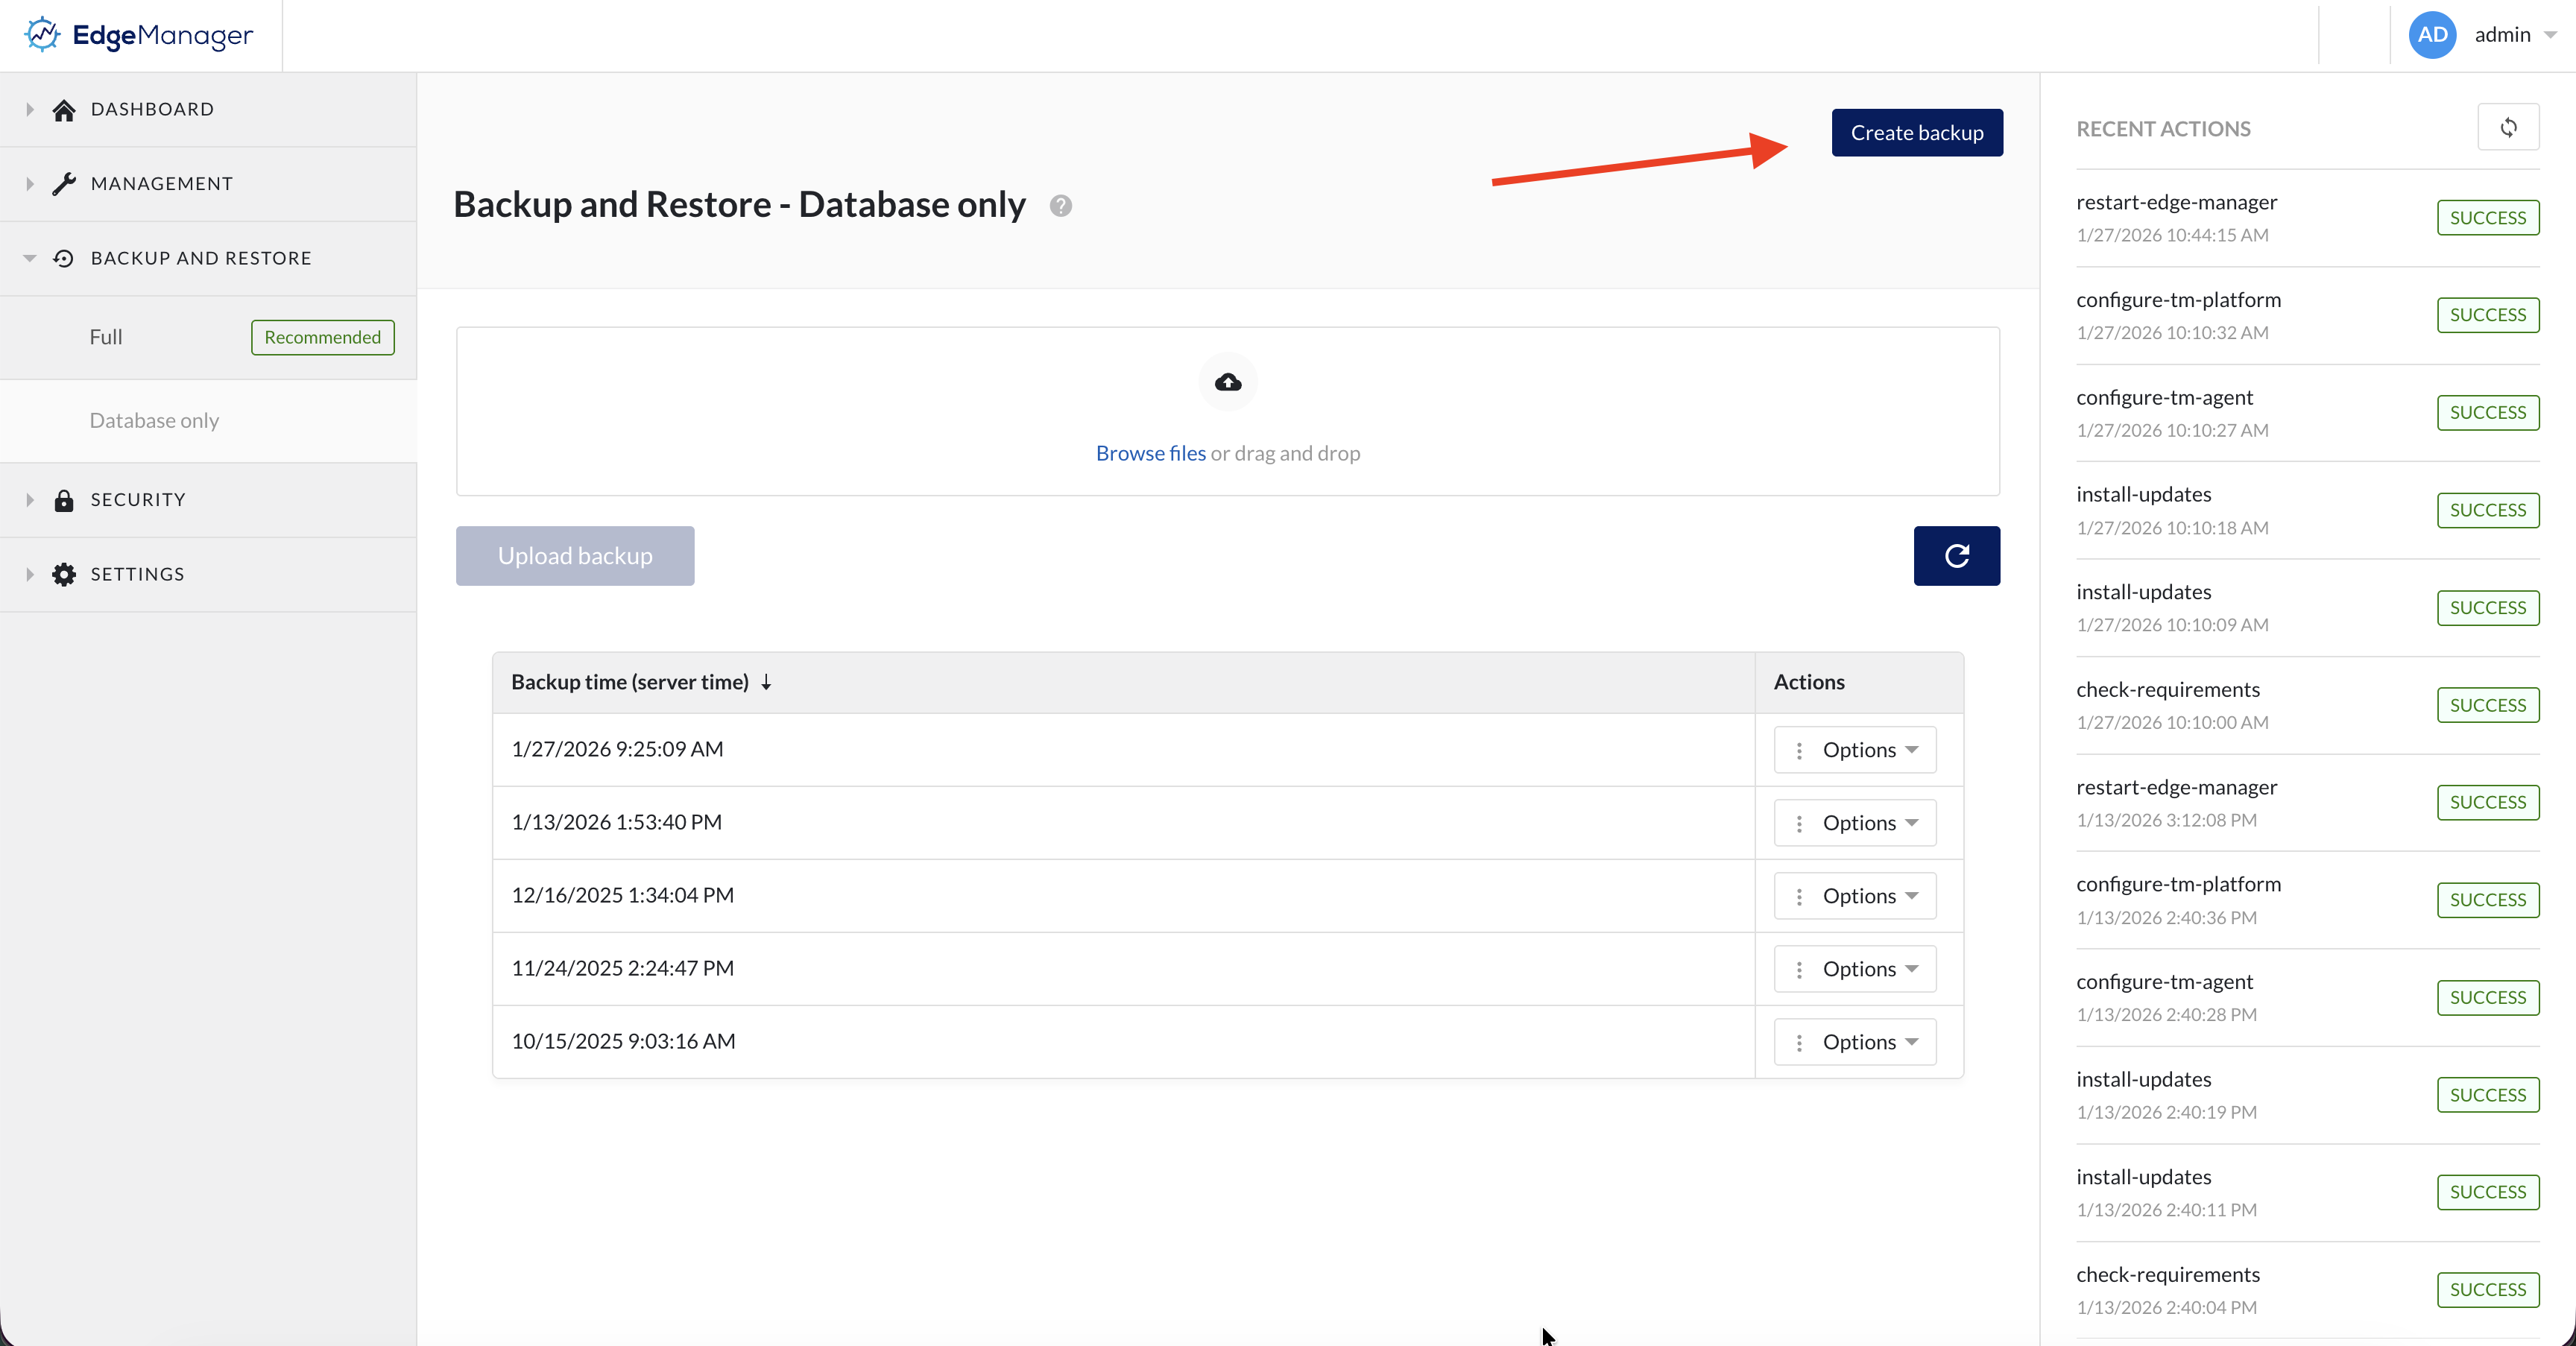
Task: Click the Security lock icon
Action: [x=64, y=500]
